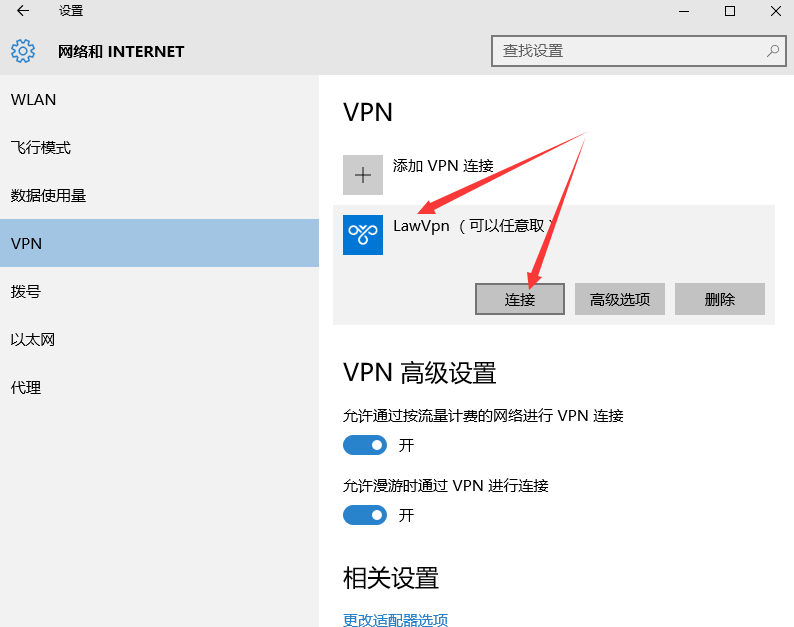The height and width of the screenshot is (627, 794).
Task: Click the 查找设置 search field
Action: (x=628, y=50)
